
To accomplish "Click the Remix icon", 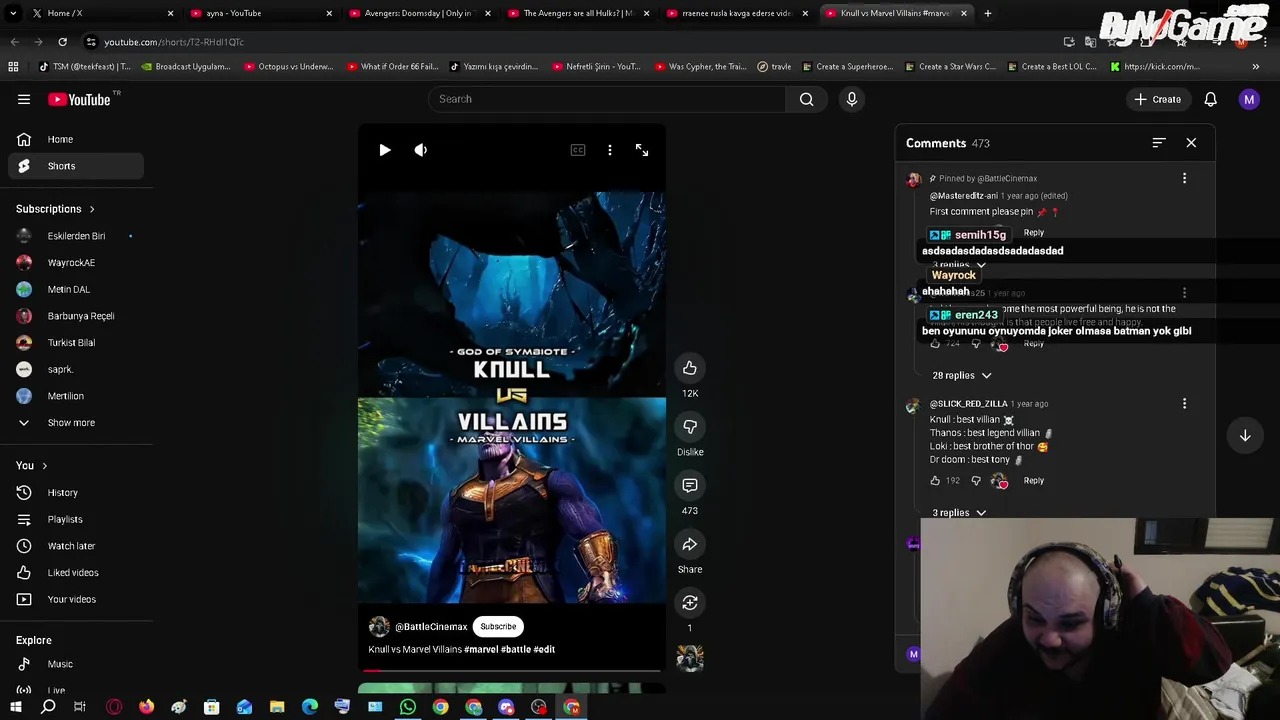I will [690, 603].
